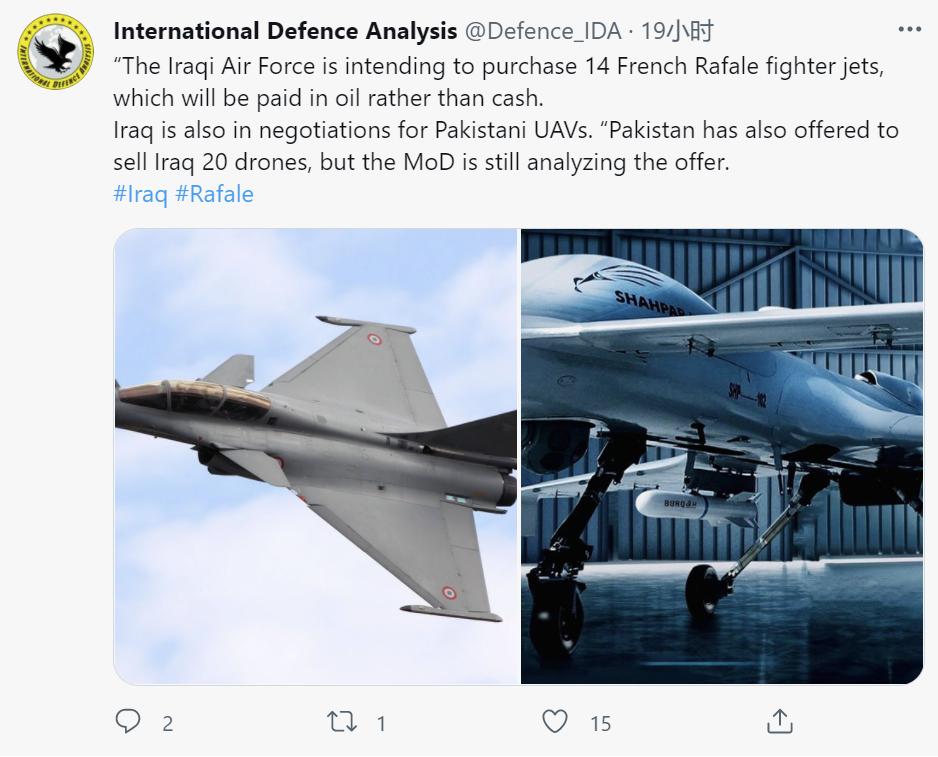The image size is (938, 757).
Task: Follow the #Rafale hashtag
Action: click(214, 194)
